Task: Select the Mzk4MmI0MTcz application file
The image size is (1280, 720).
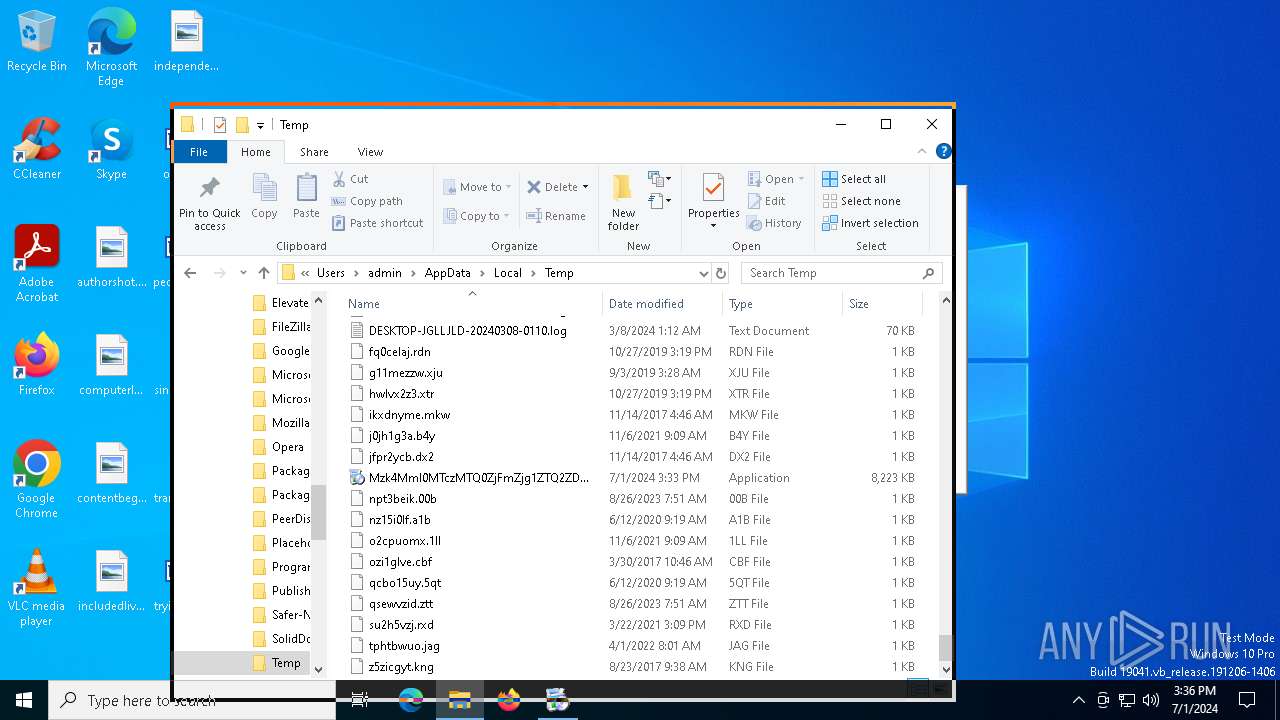Action: pos(479,478)
